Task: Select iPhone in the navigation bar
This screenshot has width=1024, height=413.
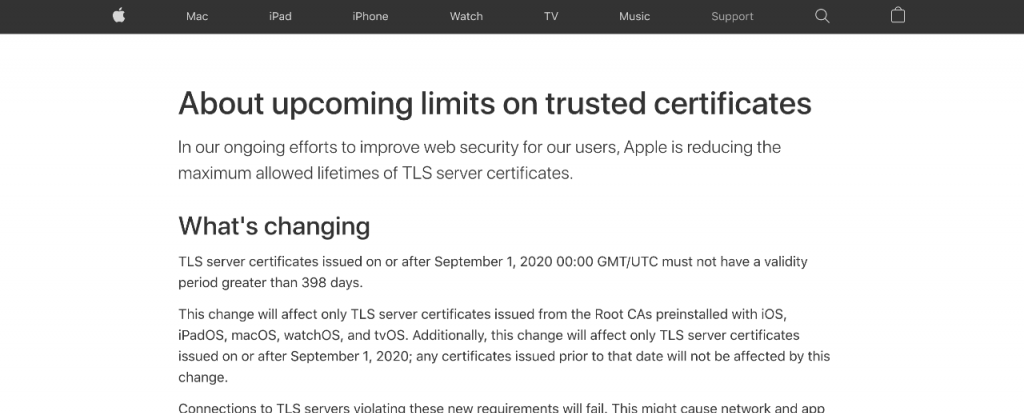Action: pos(370,16)
